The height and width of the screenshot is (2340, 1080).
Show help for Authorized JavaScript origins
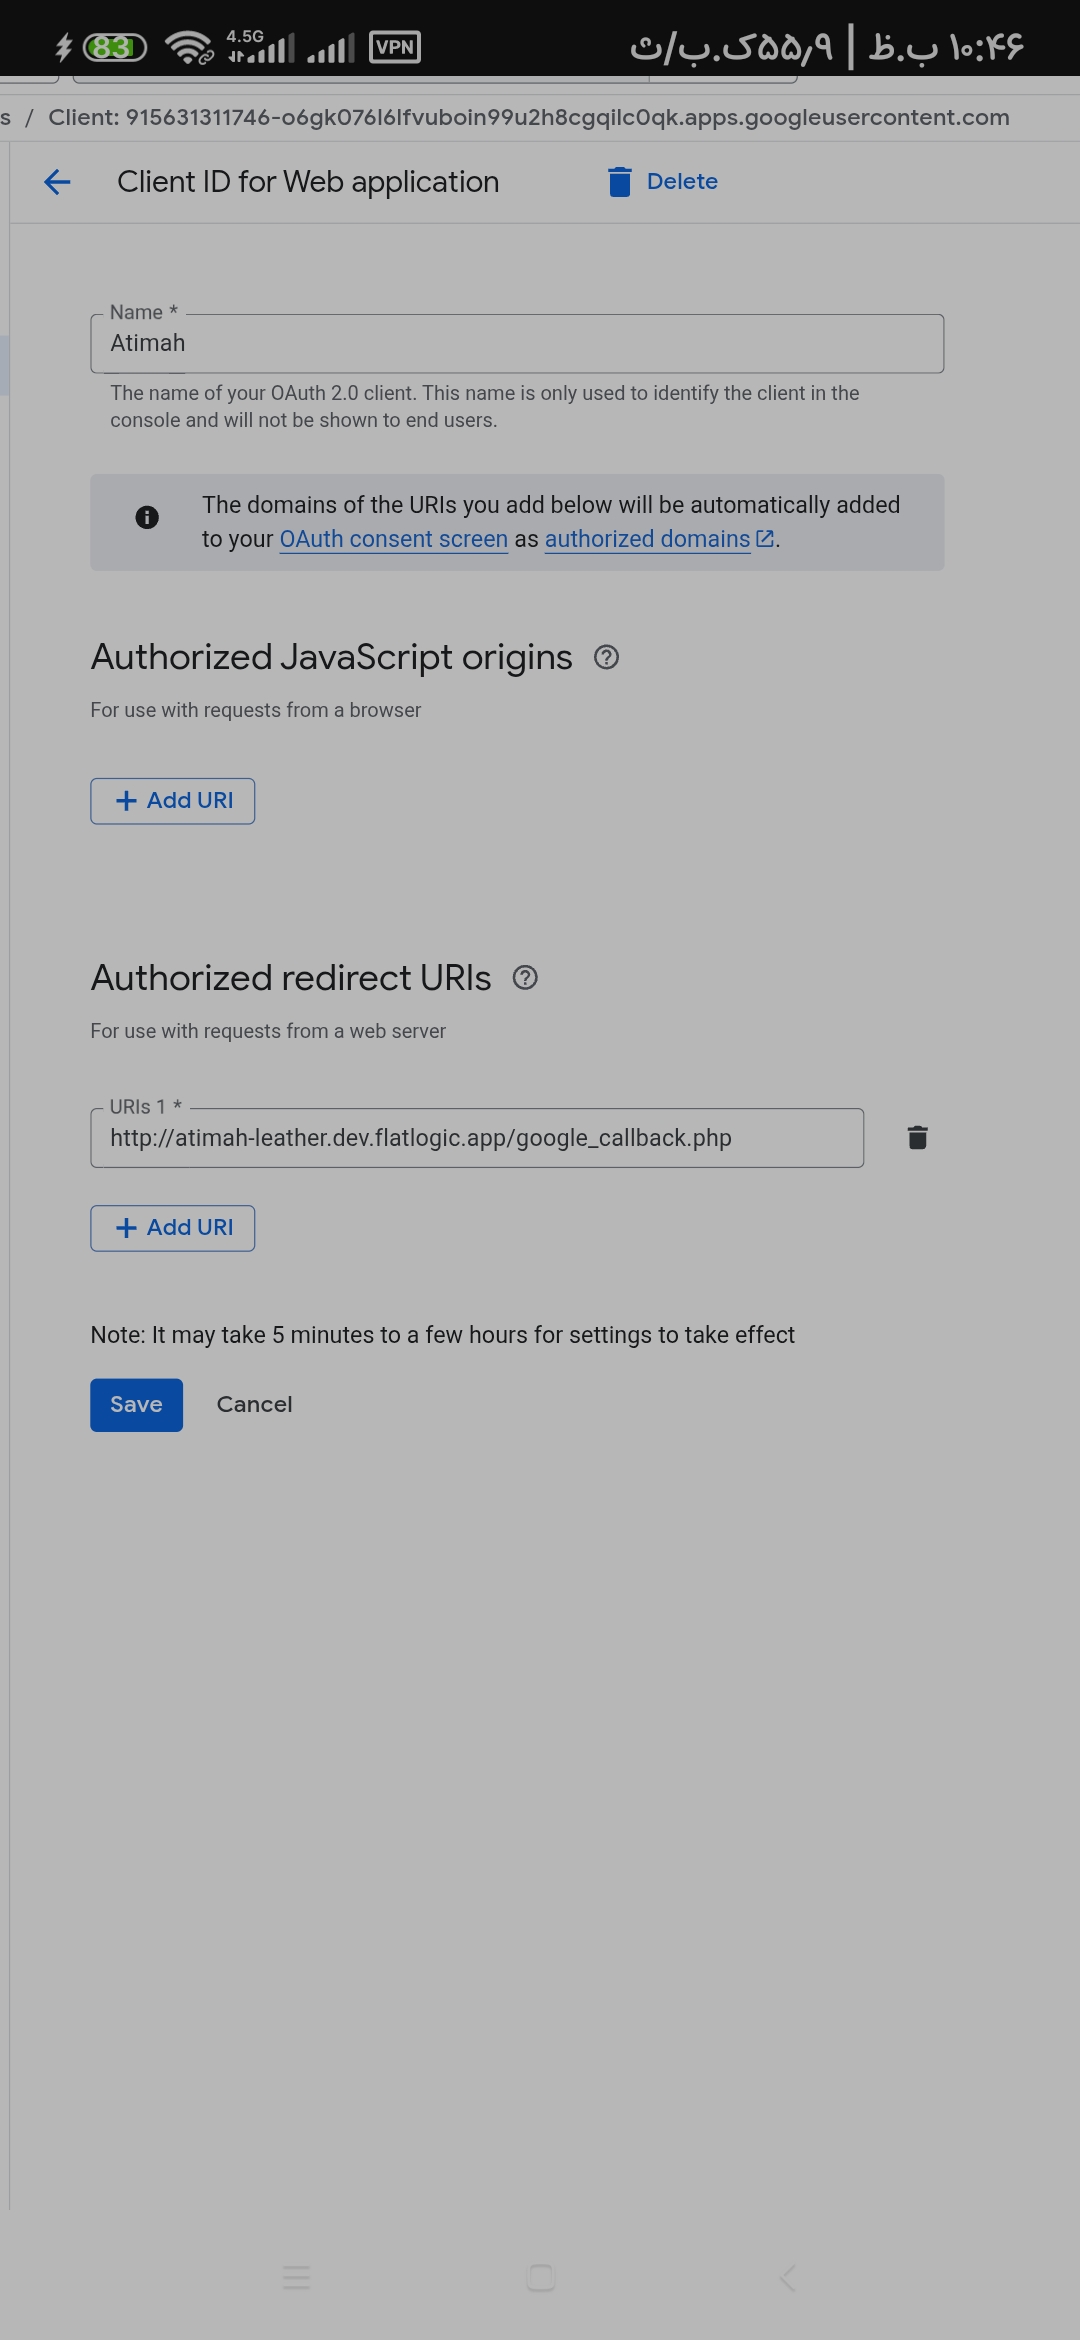tap(606, 658)
